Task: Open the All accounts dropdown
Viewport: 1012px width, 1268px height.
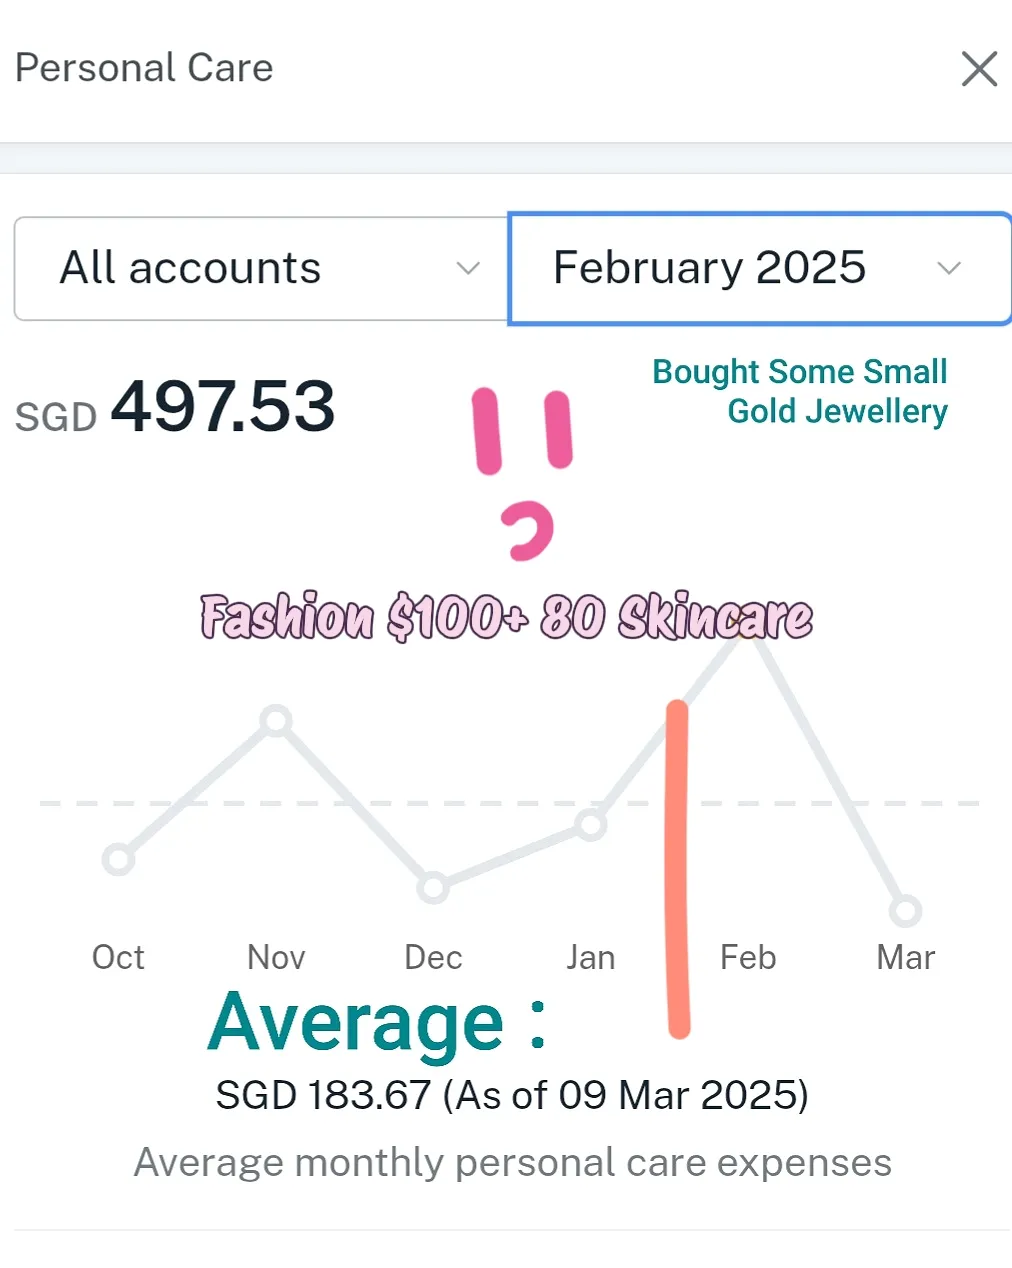Action: click(x=262, y=268)
